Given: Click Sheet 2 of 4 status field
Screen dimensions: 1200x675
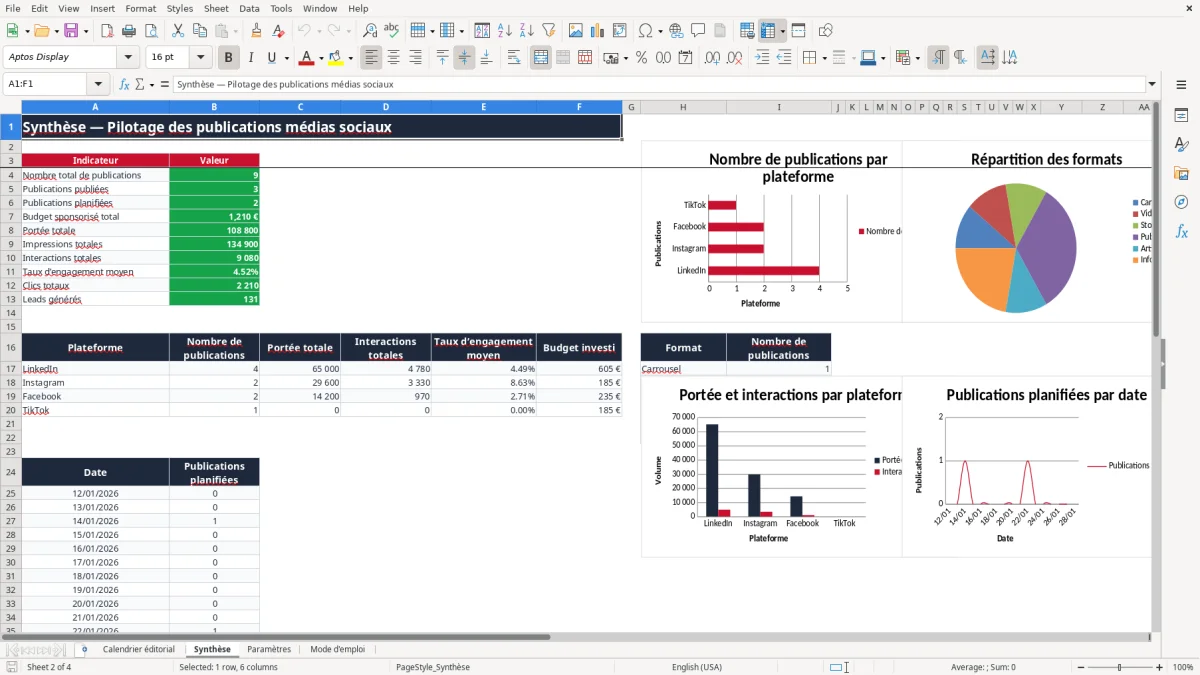Looking at the screenshot, I should [49, 667].
